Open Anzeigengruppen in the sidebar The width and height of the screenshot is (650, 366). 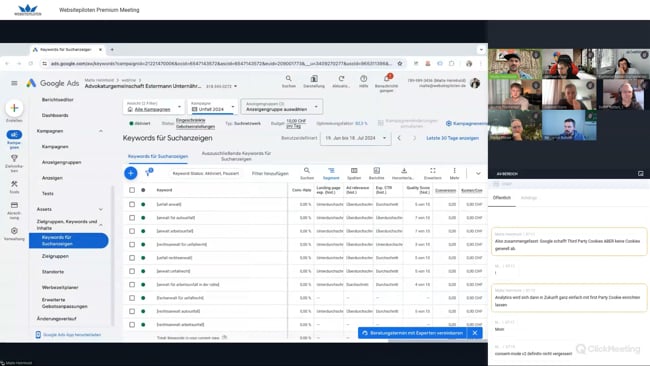61,162
